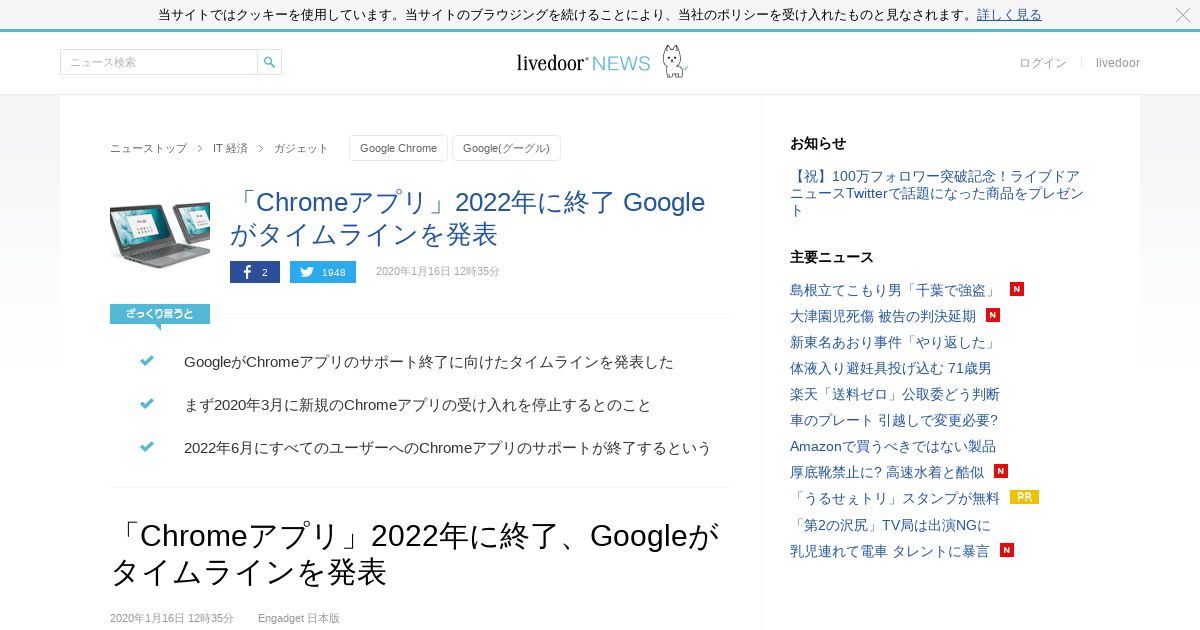Click the ログイン link

pyautogui.click(x=1043, y=63)
